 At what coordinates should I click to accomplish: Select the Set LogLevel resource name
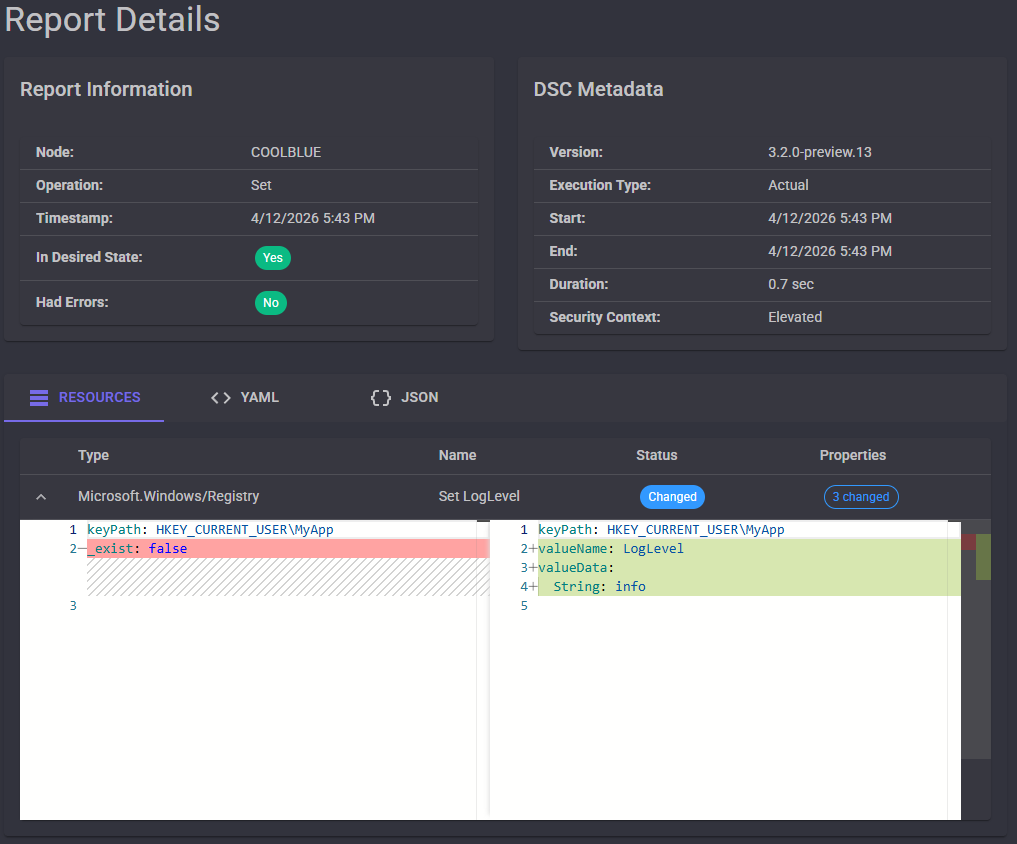(x=478, y=496)
